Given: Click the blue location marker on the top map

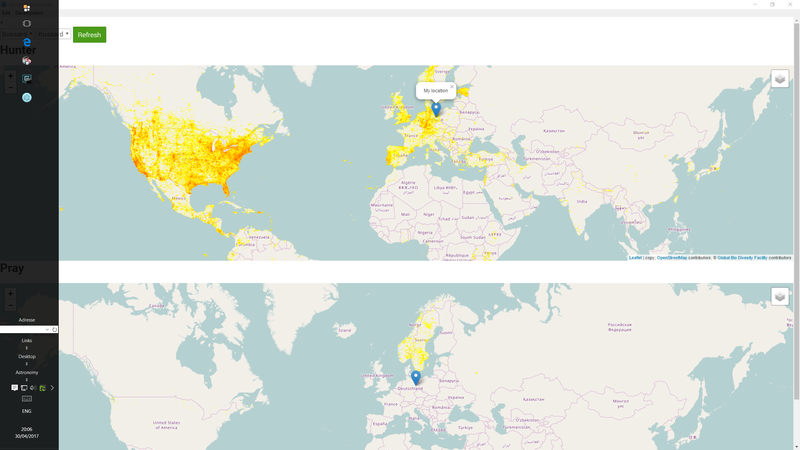Looking at the screenshot, I should coord(436,109).
